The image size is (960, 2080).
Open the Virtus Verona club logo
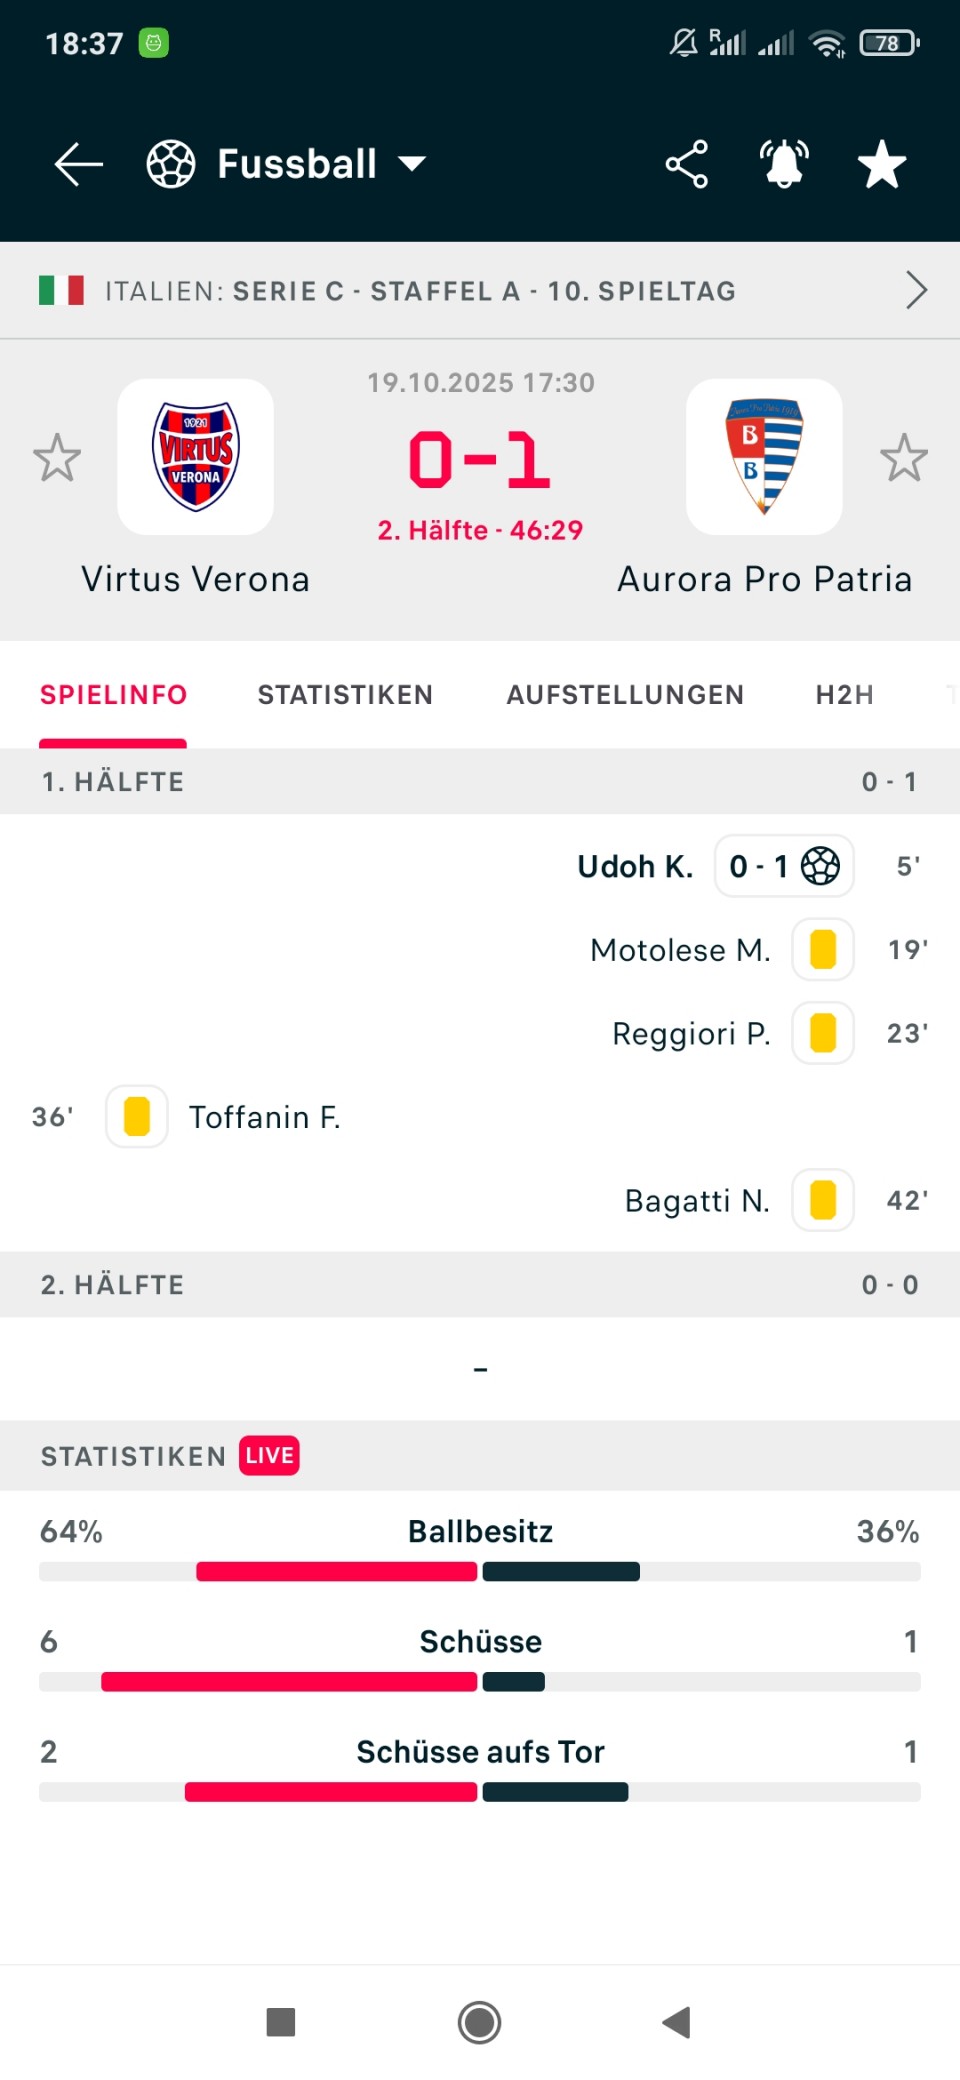196,457
